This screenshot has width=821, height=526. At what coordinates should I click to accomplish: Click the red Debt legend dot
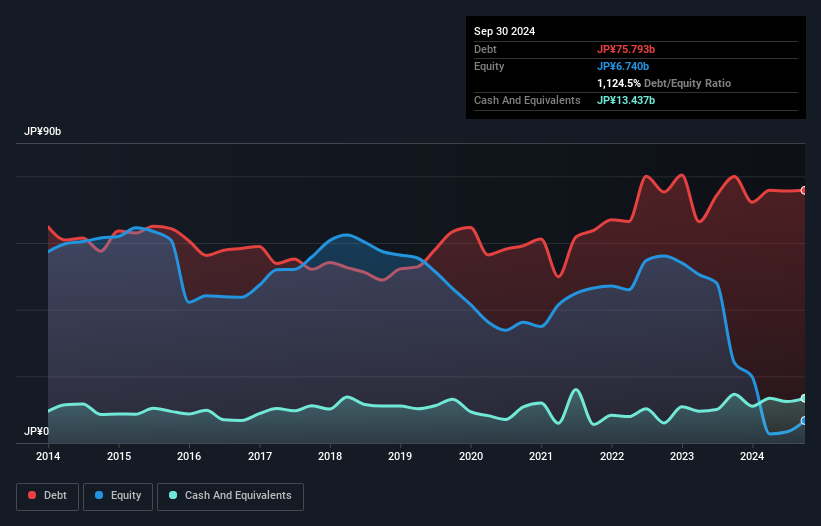click(x=32, y=495)
